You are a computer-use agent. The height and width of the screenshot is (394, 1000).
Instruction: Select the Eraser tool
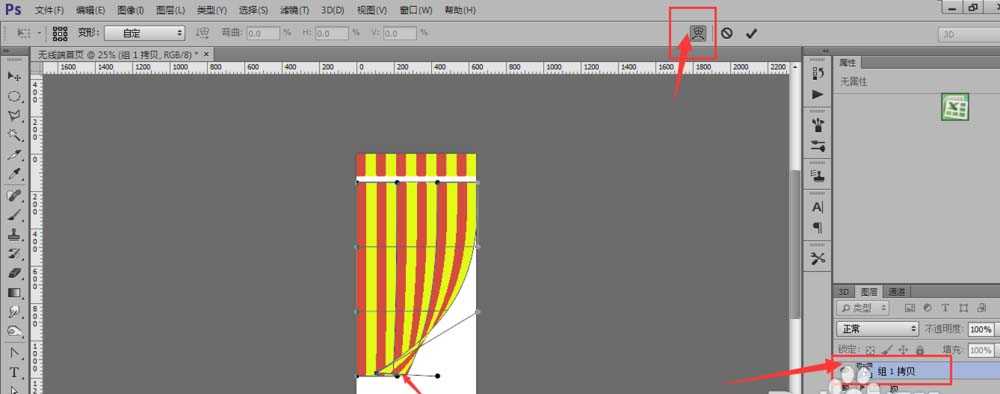tap(14, 273)
